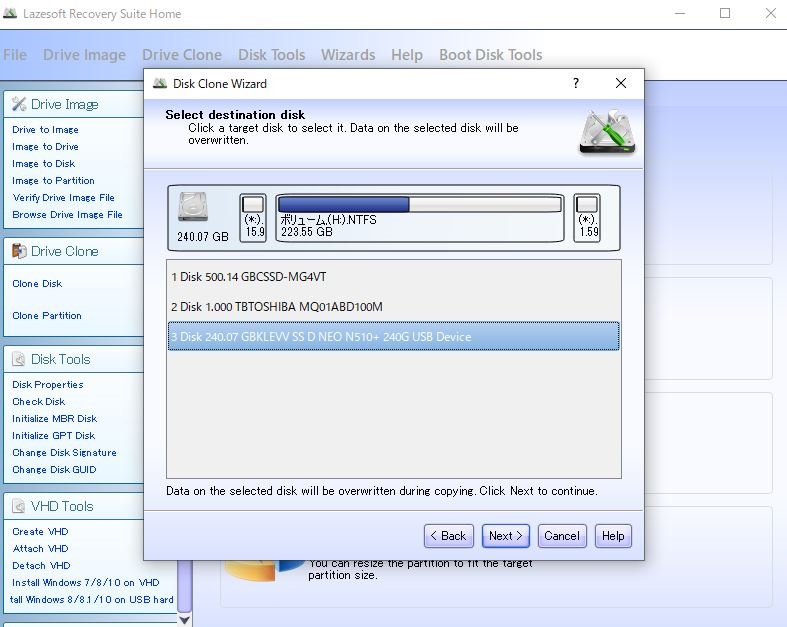Click Image to Drive link

point(45,147)
